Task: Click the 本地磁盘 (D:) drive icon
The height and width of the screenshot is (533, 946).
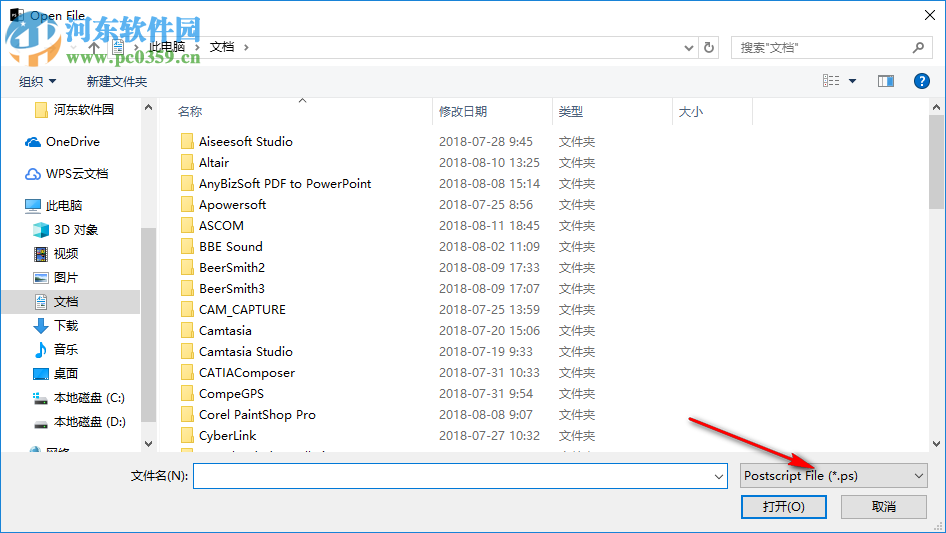Action: tap(40, 423)
